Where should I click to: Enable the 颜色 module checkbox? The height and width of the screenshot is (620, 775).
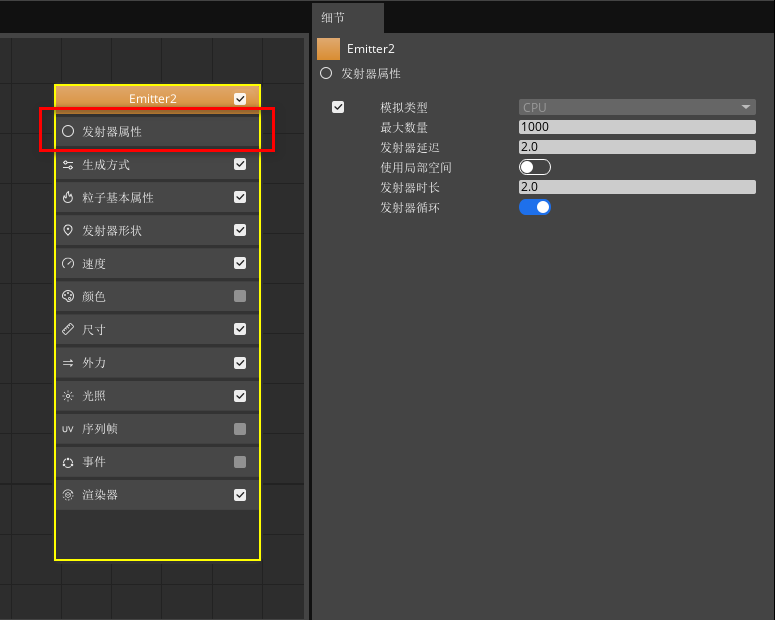coord(240,296)
